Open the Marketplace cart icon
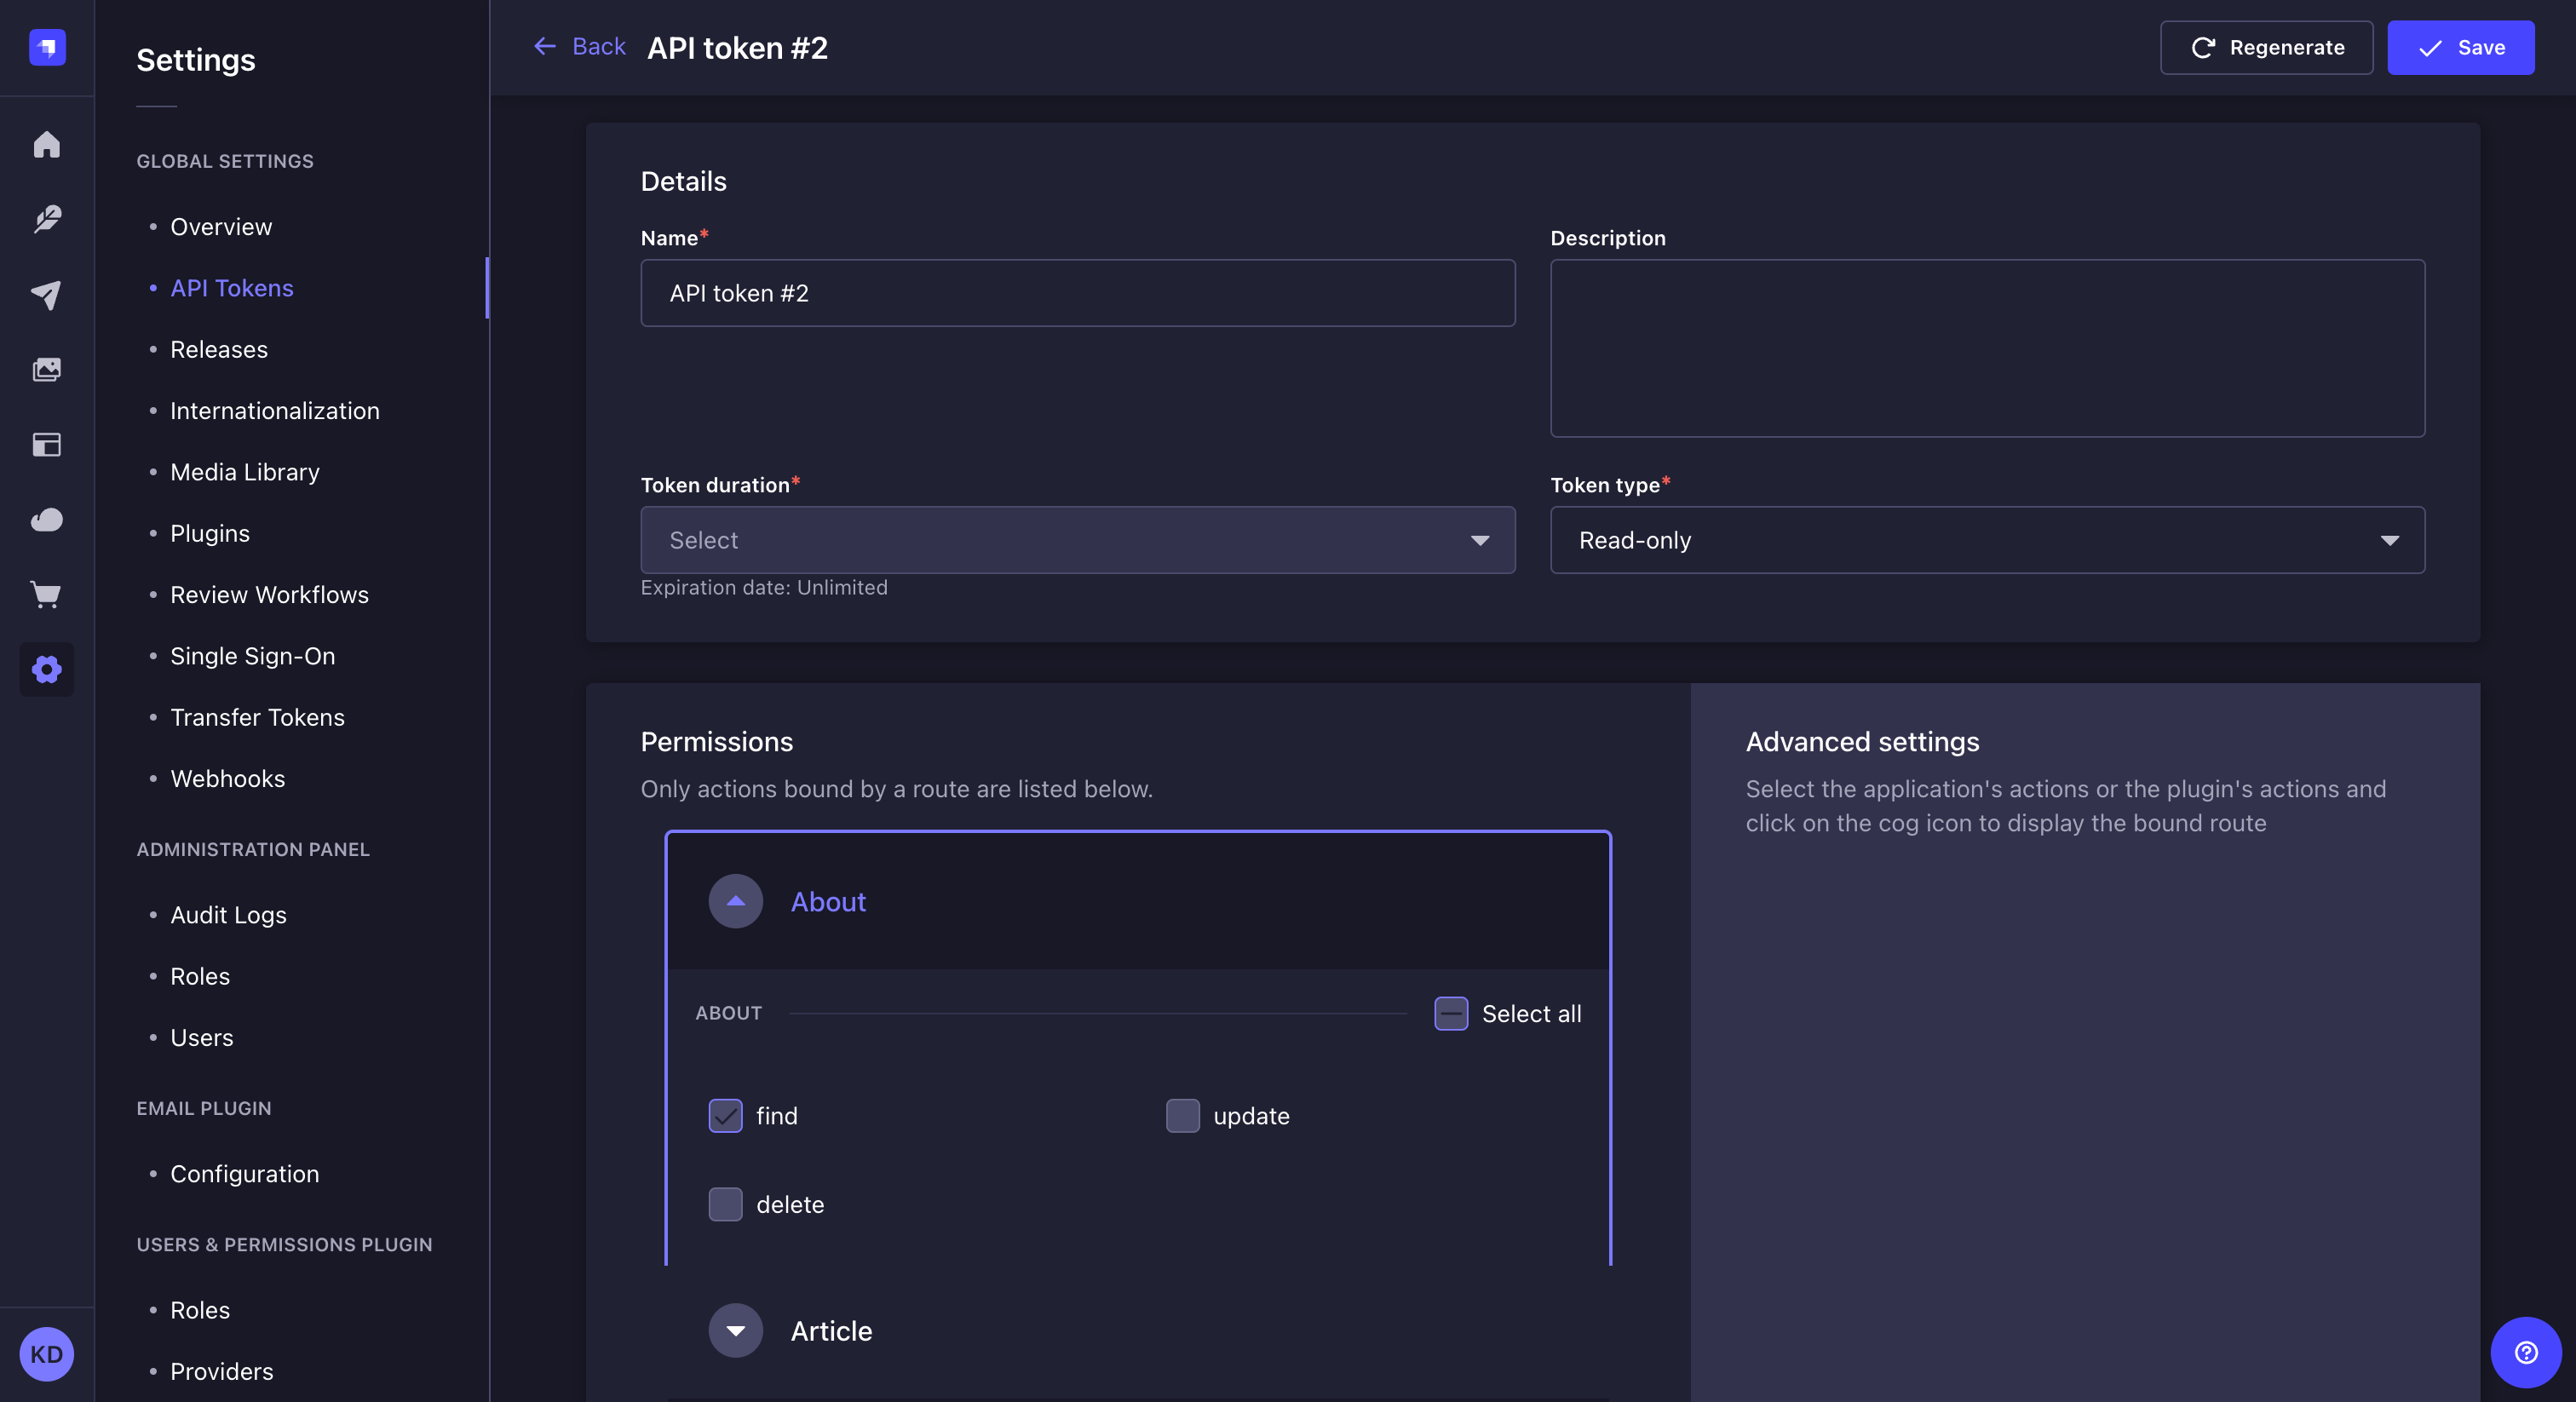The width and height of the screenshot is (2576, 1402). (46, 595)
